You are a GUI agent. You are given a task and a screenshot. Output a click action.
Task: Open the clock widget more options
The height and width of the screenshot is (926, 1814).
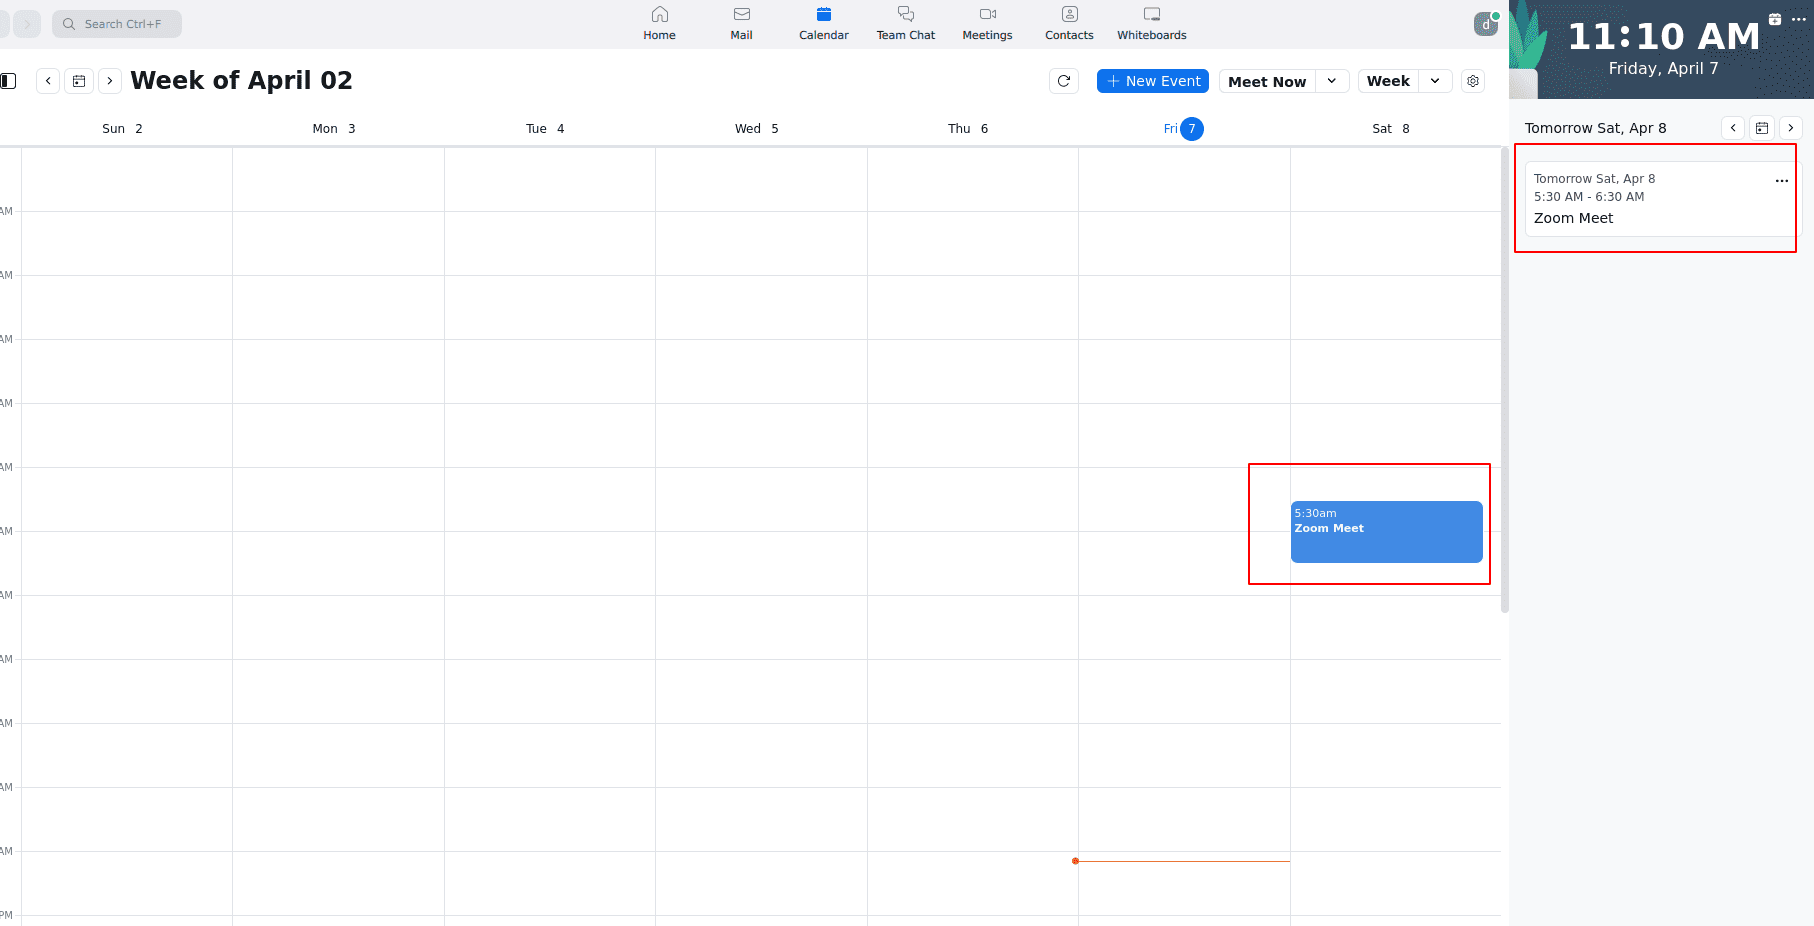[1799, 19]
